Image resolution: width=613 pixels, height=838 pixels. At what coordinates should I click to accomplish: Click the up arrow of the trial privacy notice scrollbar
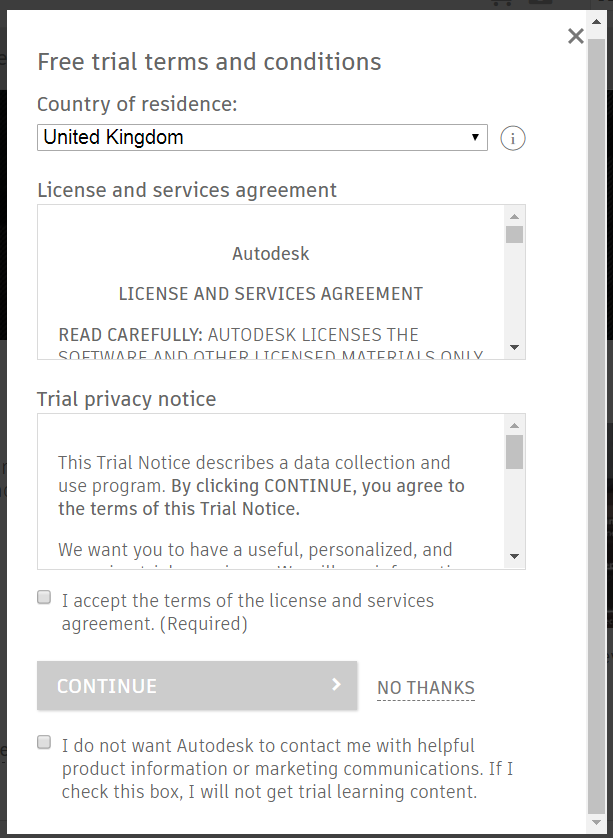point(514,425)
